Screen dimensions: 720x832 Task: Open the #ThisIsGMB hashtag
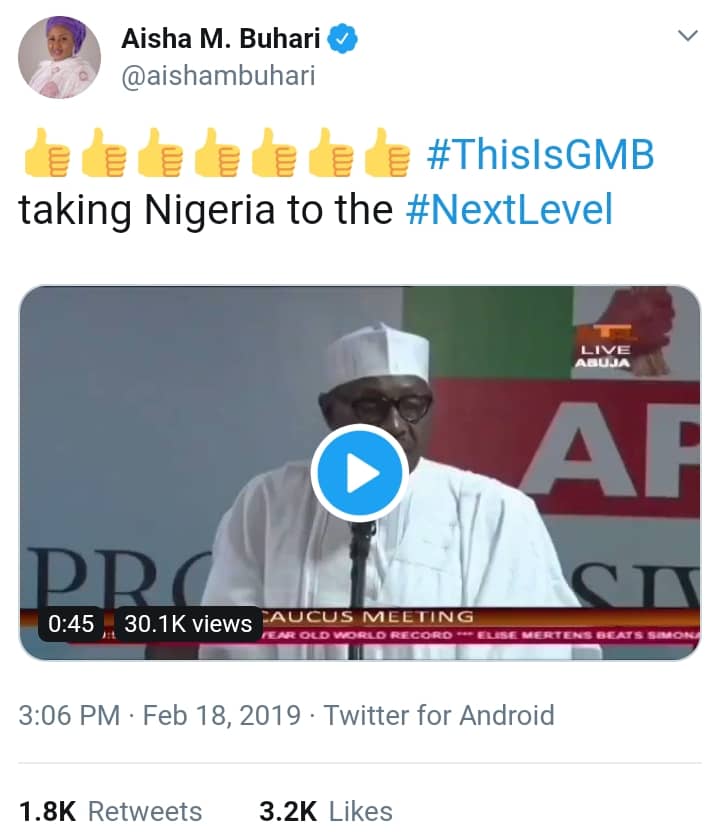[x=540, y=157]
